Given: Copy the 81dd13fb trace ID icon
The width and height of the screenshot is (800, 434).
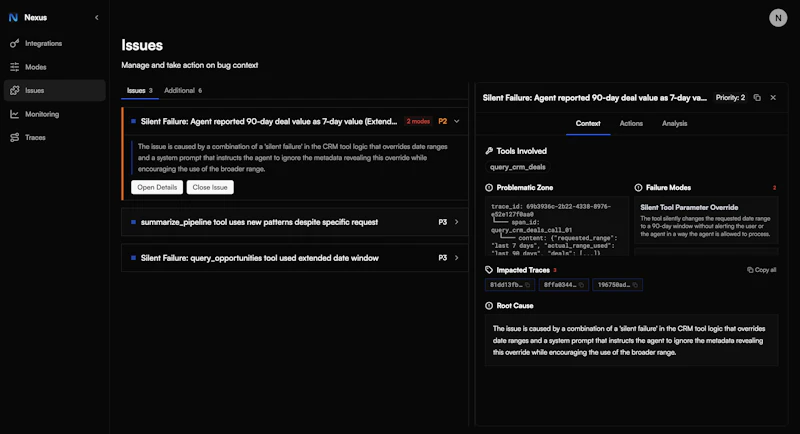Looking at the screenshot, I should point(528,285).
